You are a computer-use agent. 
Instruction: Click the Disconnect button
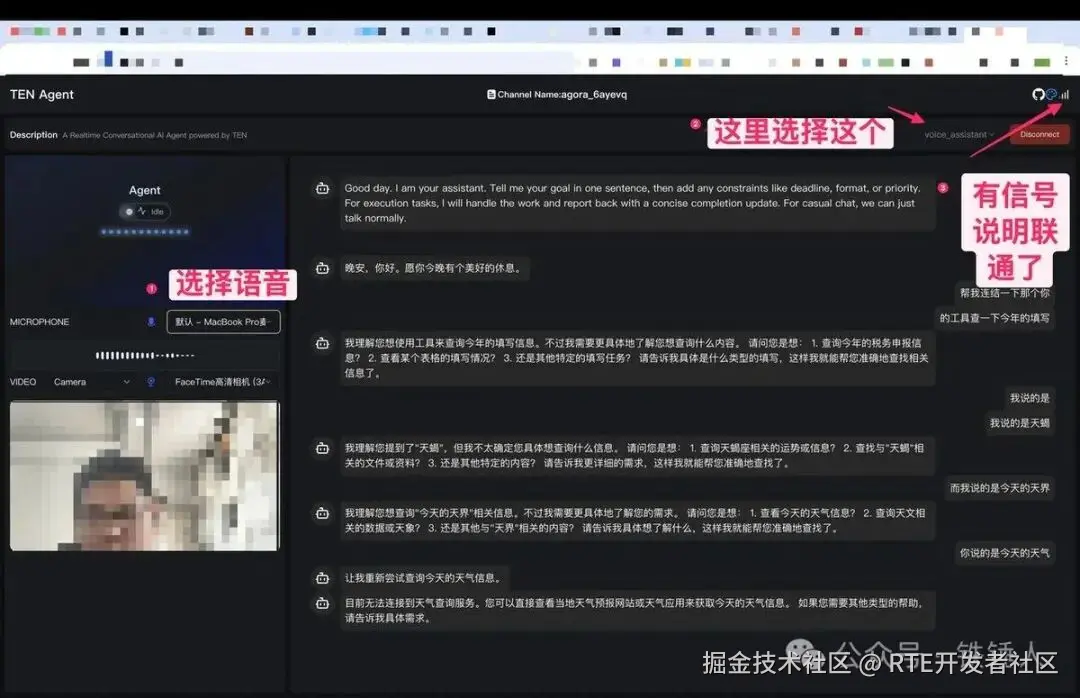coord(1039,134)
